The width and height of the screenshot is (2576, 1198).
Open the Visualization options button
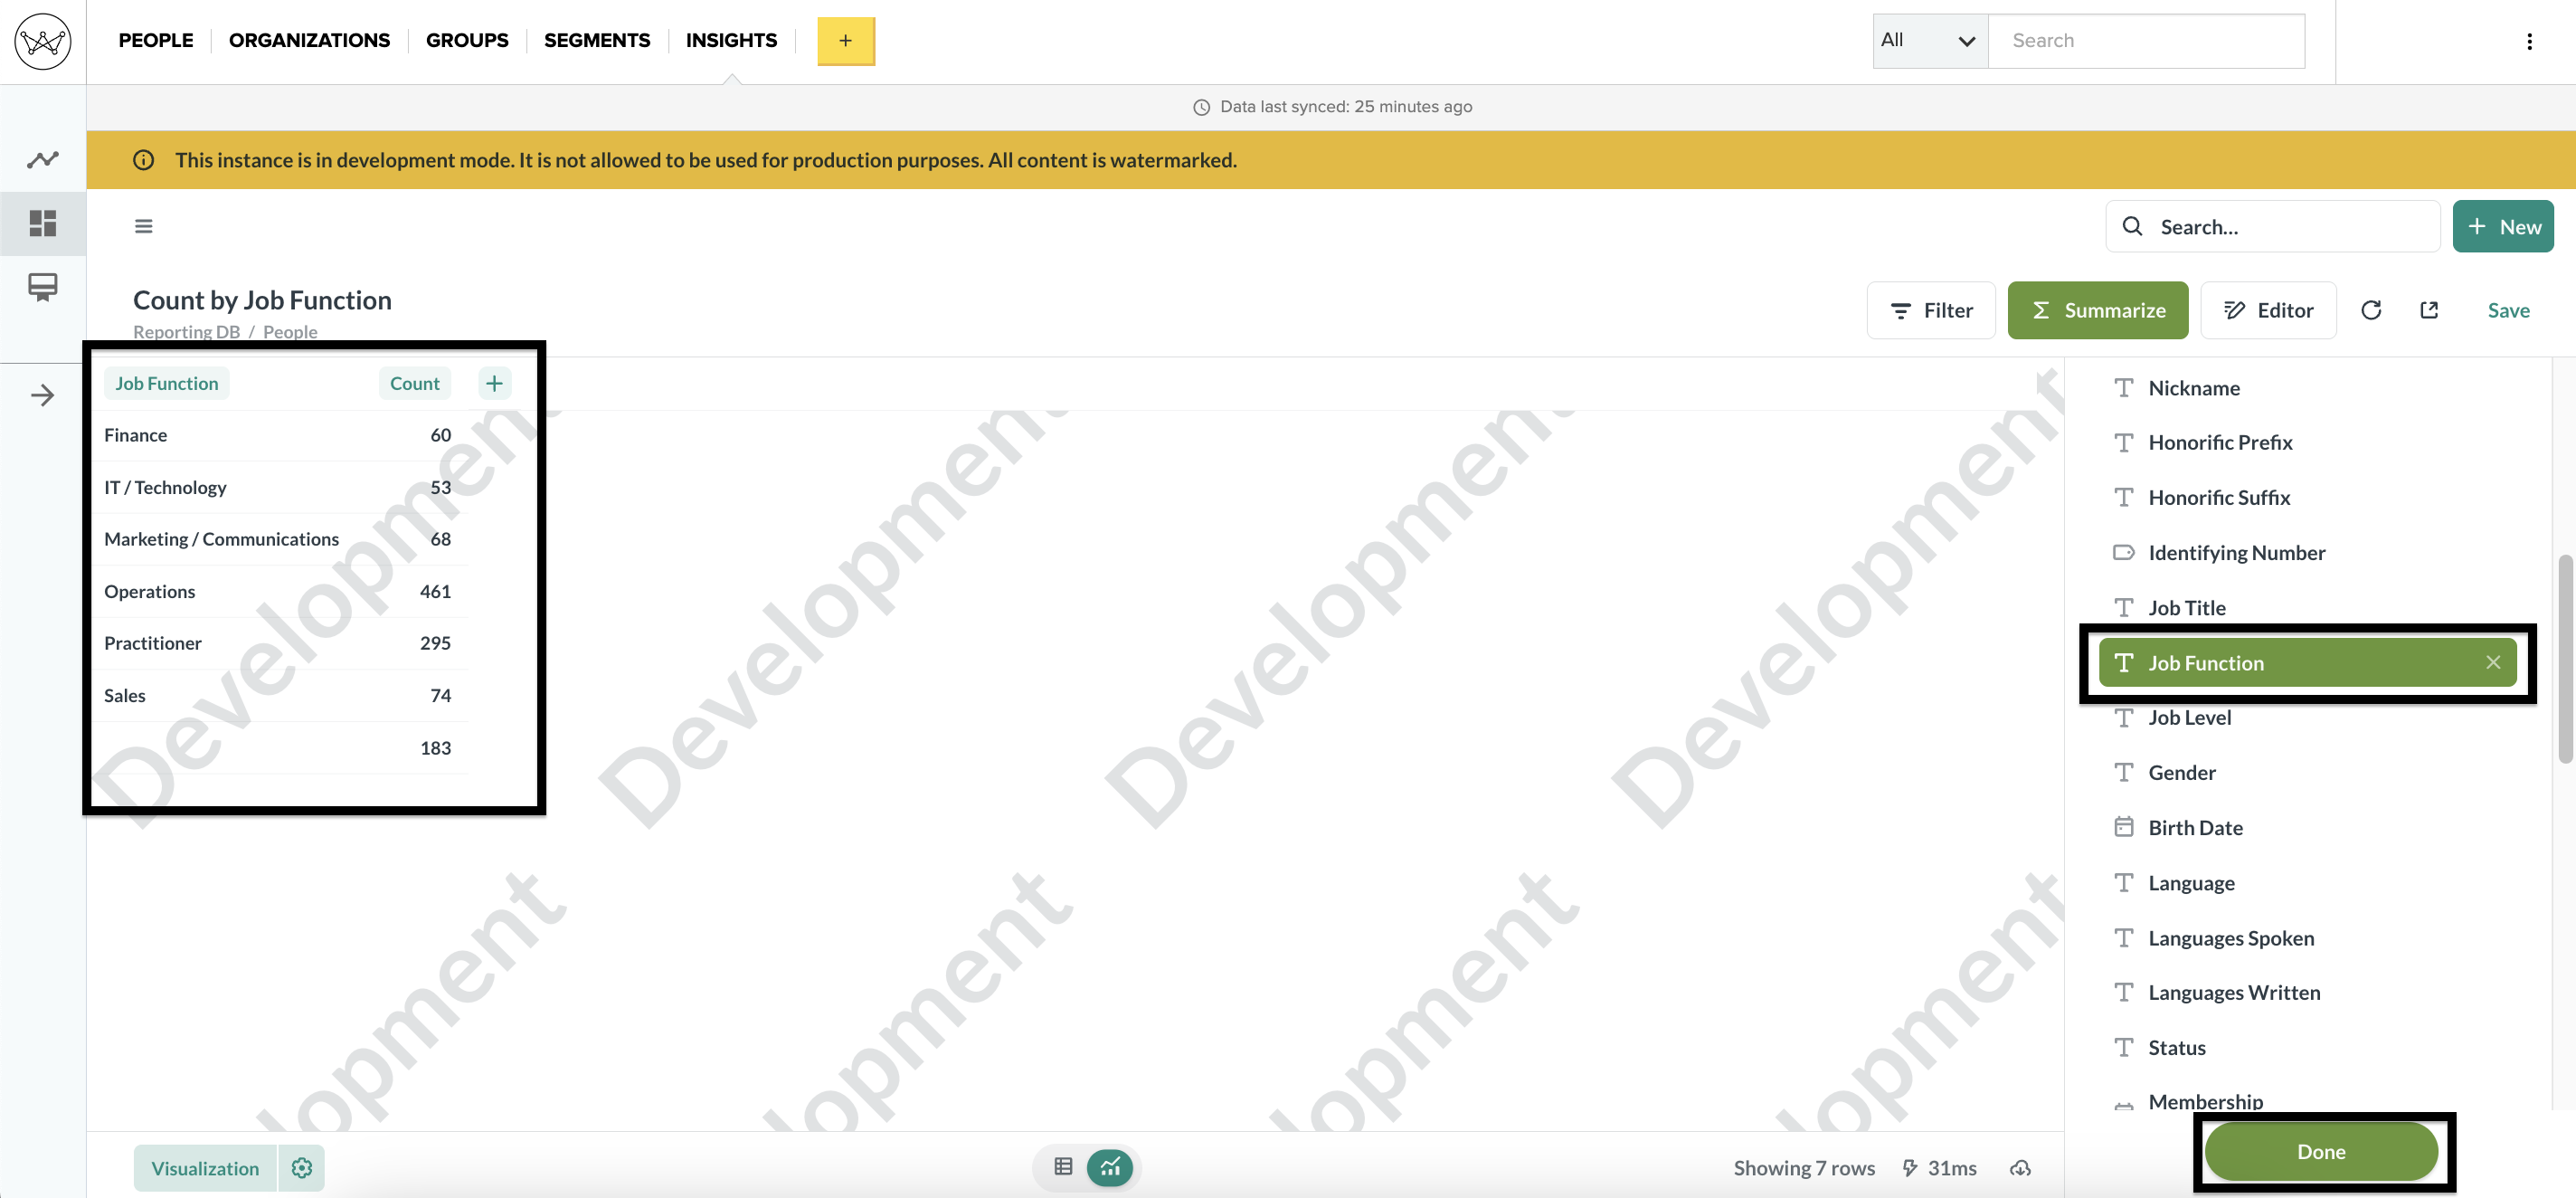pyautogui.click(x=205, y=1168)
